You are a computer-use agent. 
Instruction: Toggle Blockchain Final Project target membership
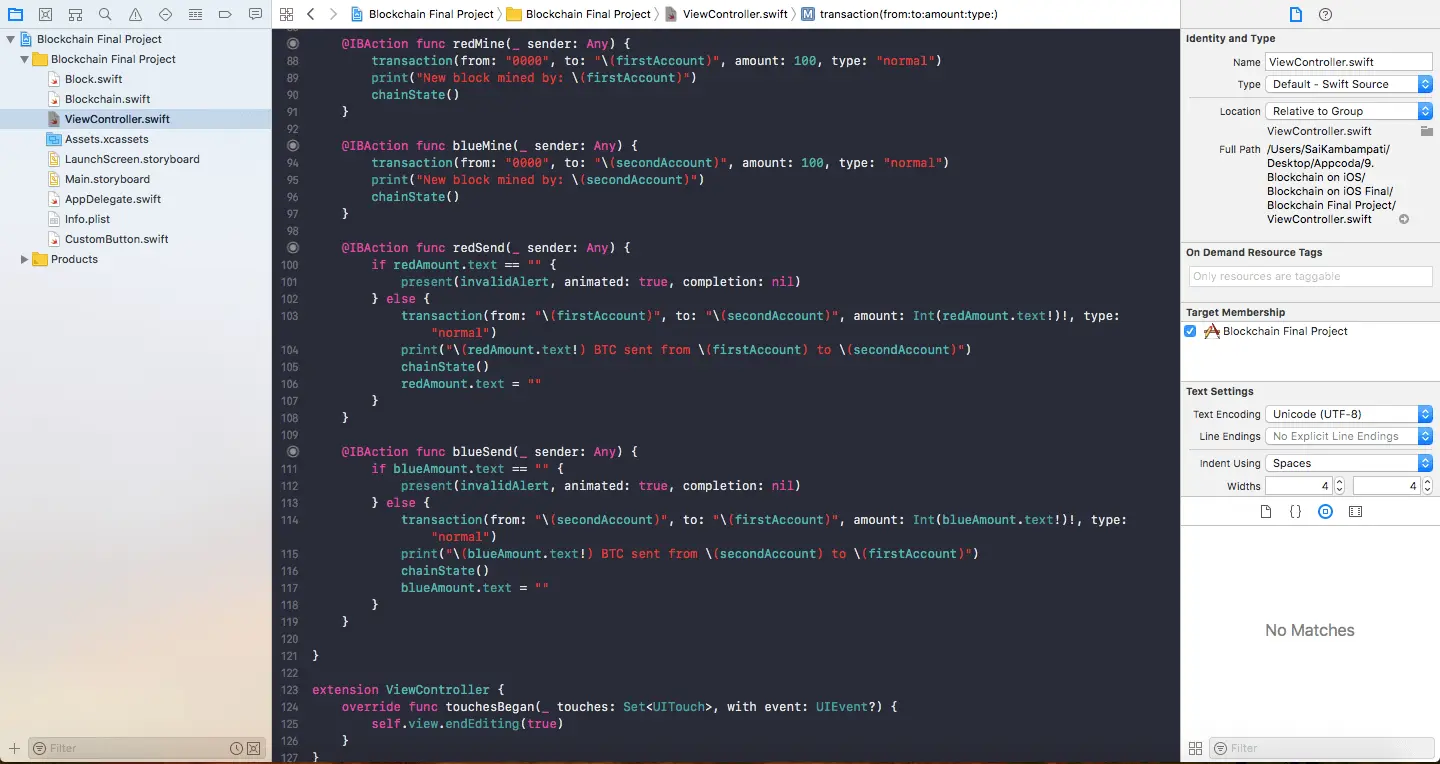(x=1190, y=331)
